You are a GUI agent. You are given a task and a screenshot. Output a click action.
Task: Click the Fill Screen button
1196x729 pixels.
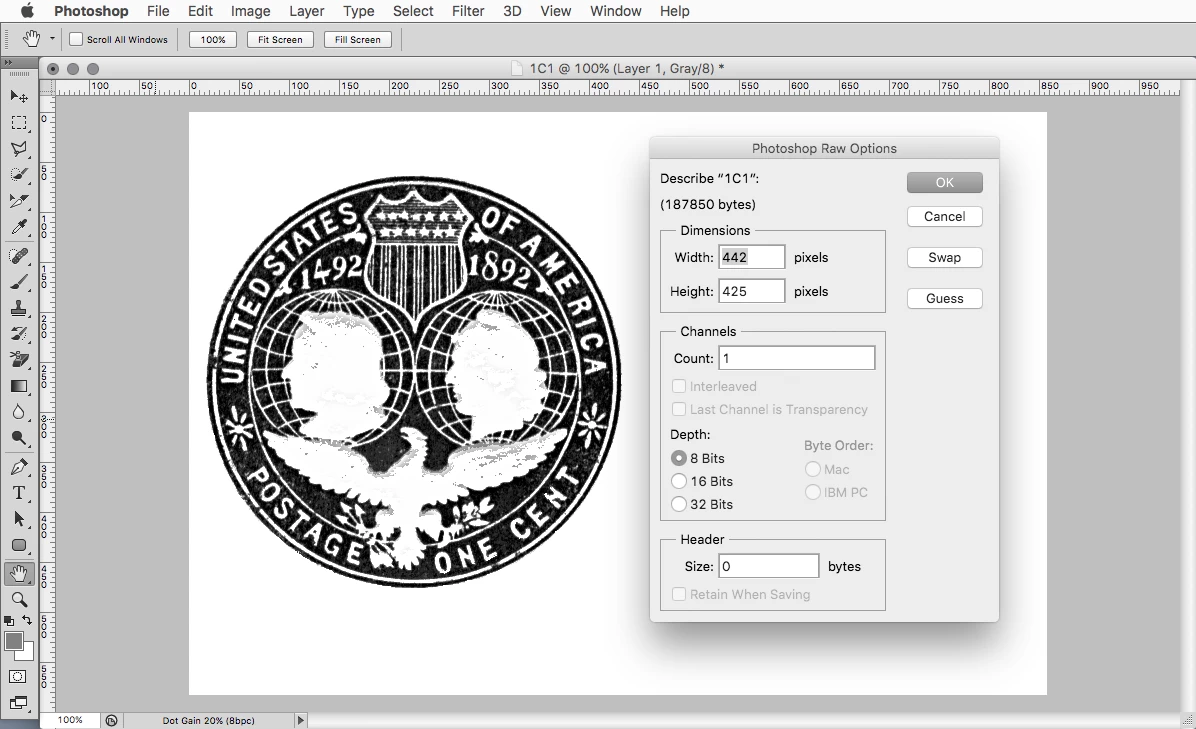pyautogui.click(x=358, y=40)
